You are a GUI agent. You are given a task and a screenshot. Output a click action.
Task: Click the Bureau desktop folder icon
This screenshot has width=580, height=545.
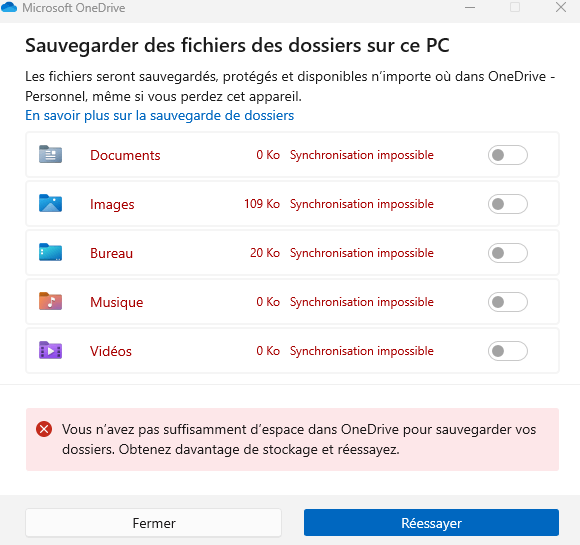coord(50,252)
